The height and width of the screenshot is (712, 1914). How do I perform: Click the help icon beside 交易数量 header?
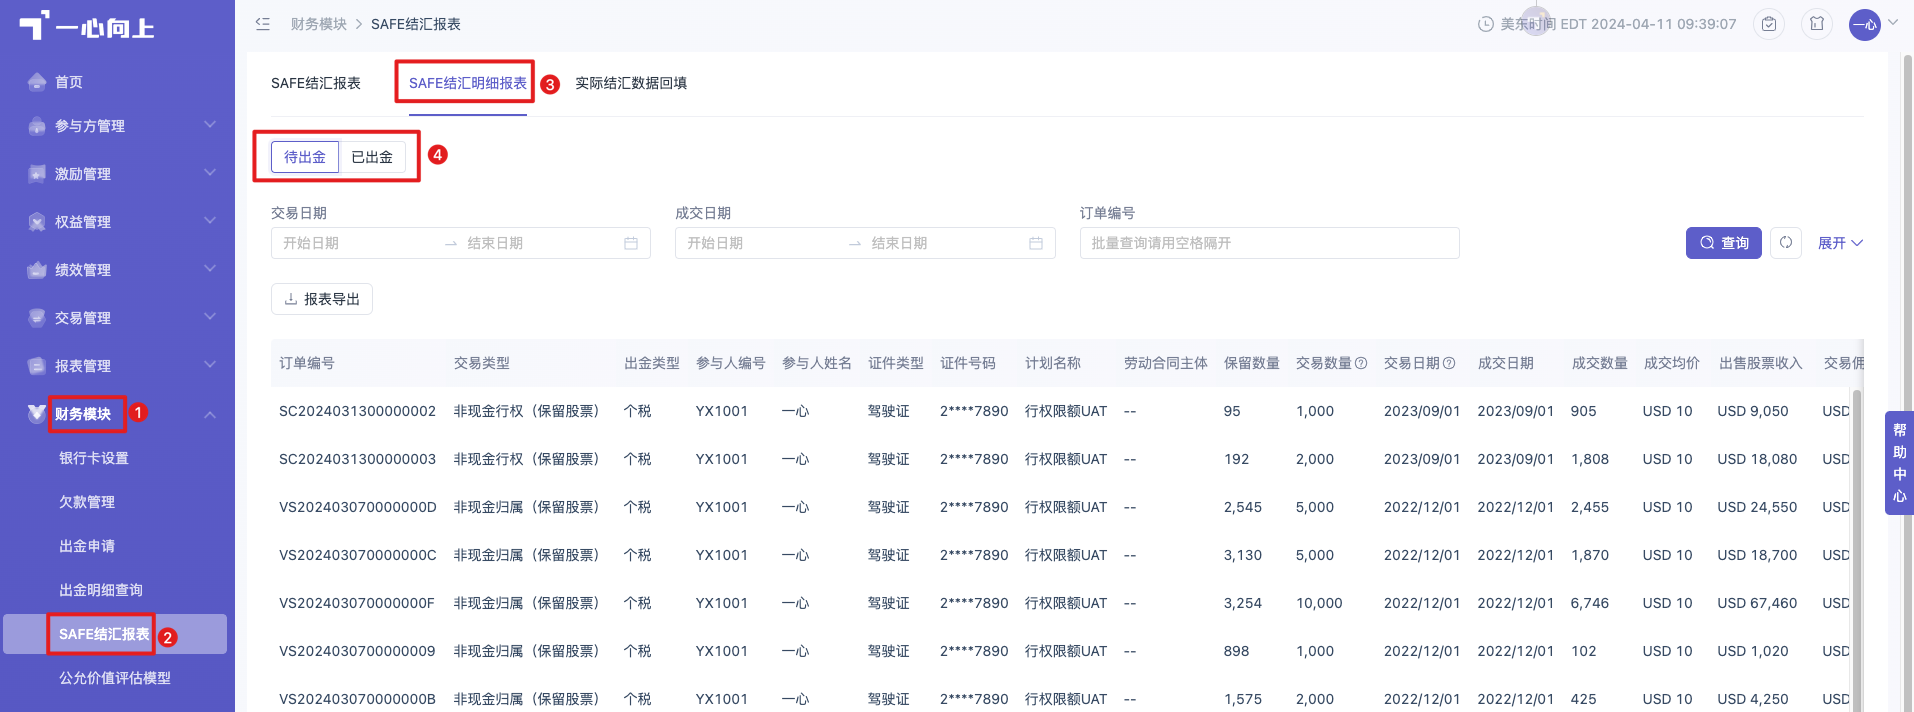(x=1361, y=363)
